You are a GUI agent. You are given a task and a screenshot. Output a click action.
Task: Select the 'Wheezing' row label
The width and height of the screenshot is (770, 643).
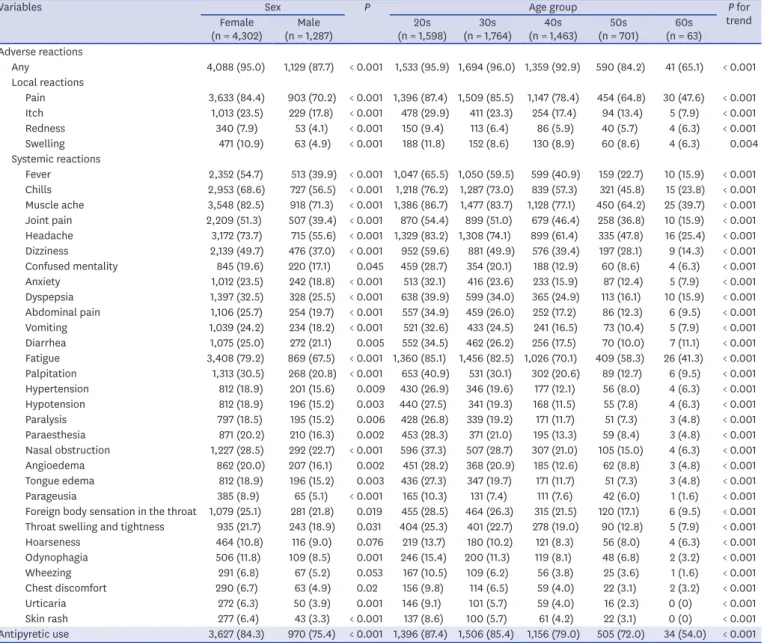[x=48, y=572]
